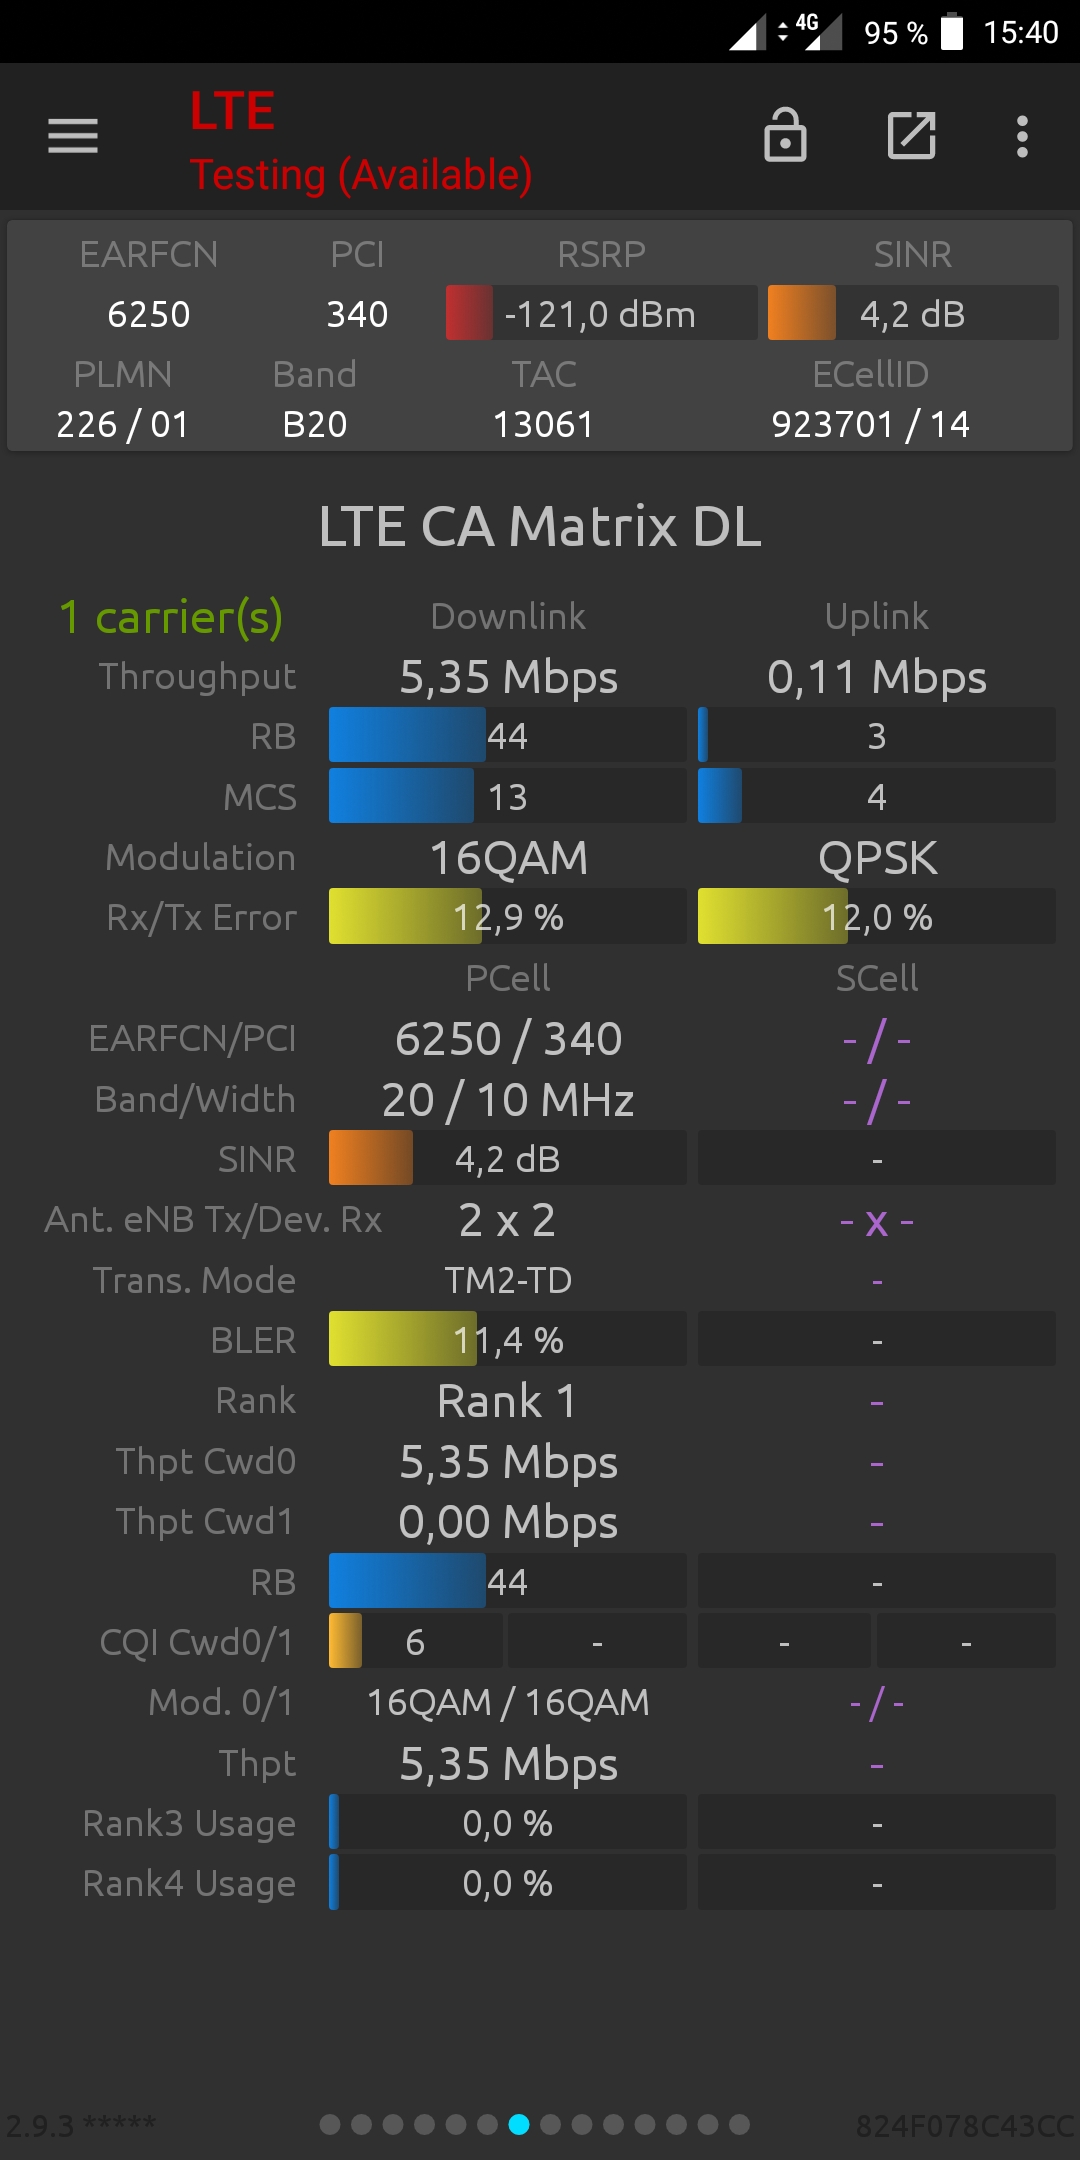Tap the unlock padlock icon
Viewport: 1080px width, 2160px height.
(785, 135)
